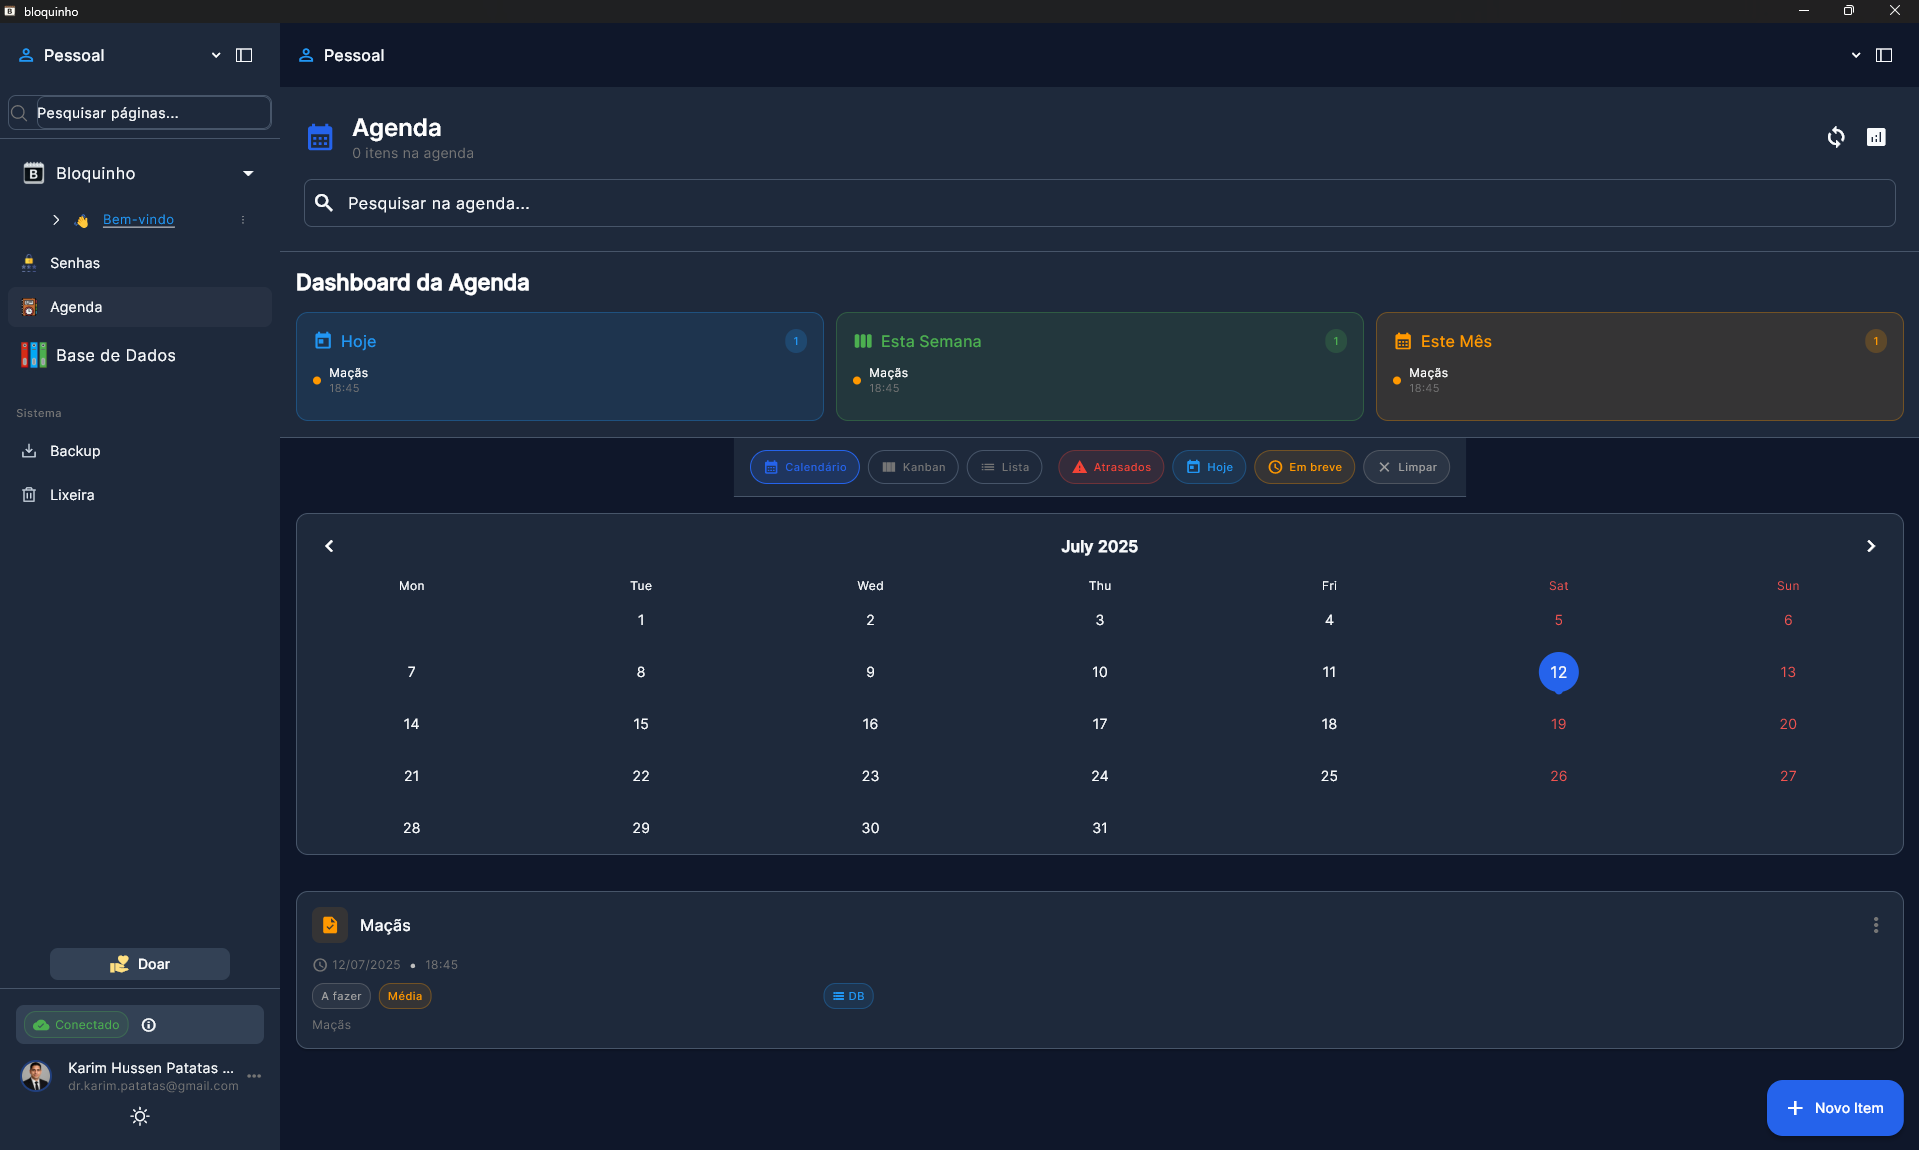The width and height of the screenshot is (1919, 1150).
Task: Go to previous month in calendar
Action: (x=329, y=546)
